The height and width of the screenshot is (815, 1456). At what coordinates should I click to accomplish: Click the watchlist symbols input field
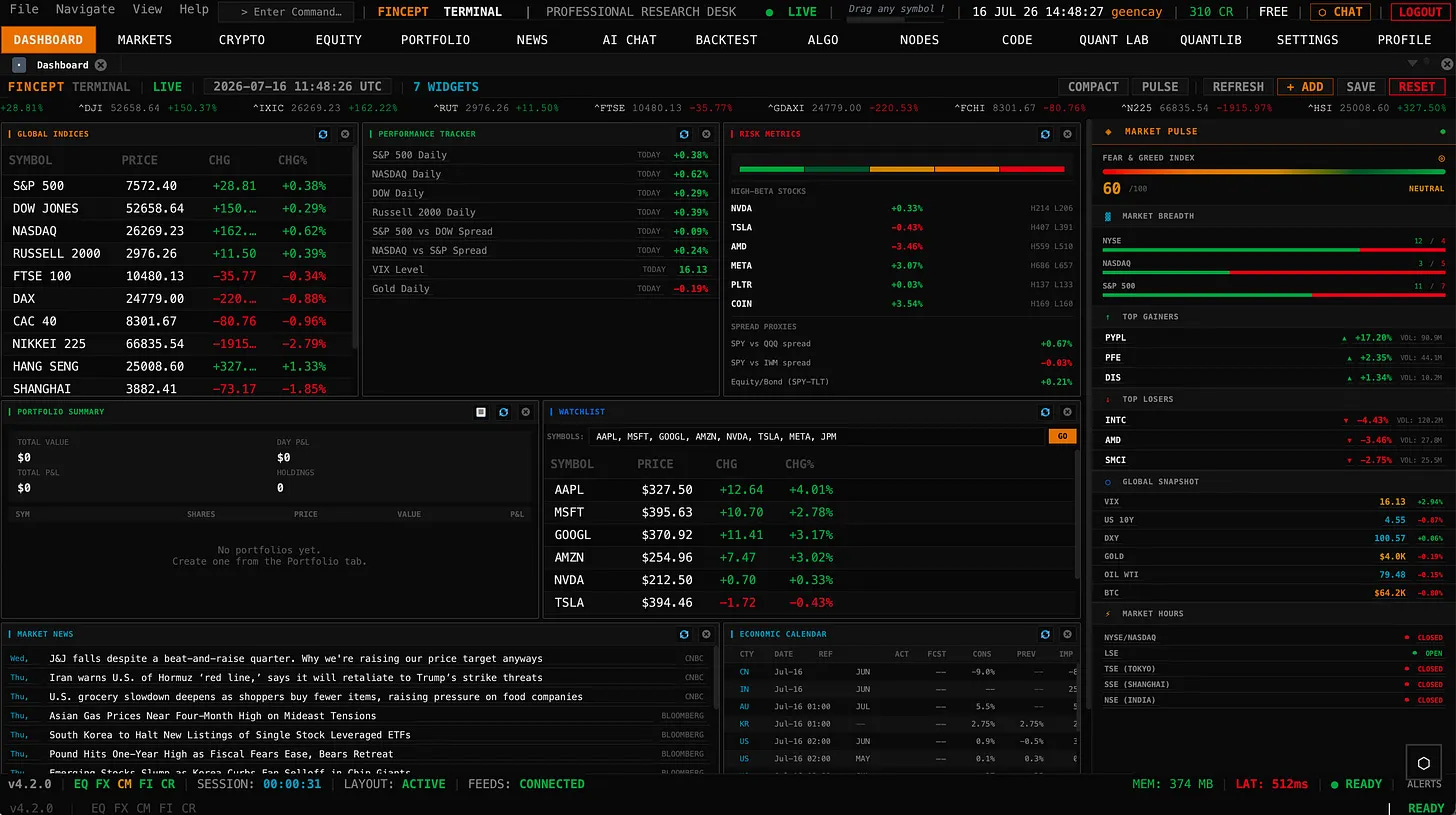[816, 437]
